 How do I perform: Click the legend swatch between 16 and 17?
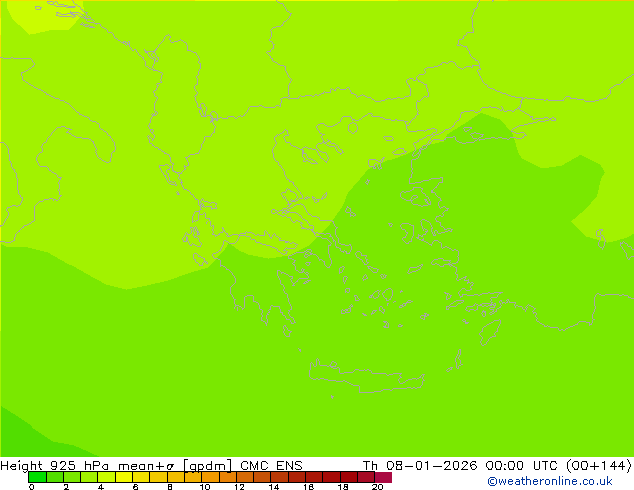pyautogui.click(x=314, y=477)
